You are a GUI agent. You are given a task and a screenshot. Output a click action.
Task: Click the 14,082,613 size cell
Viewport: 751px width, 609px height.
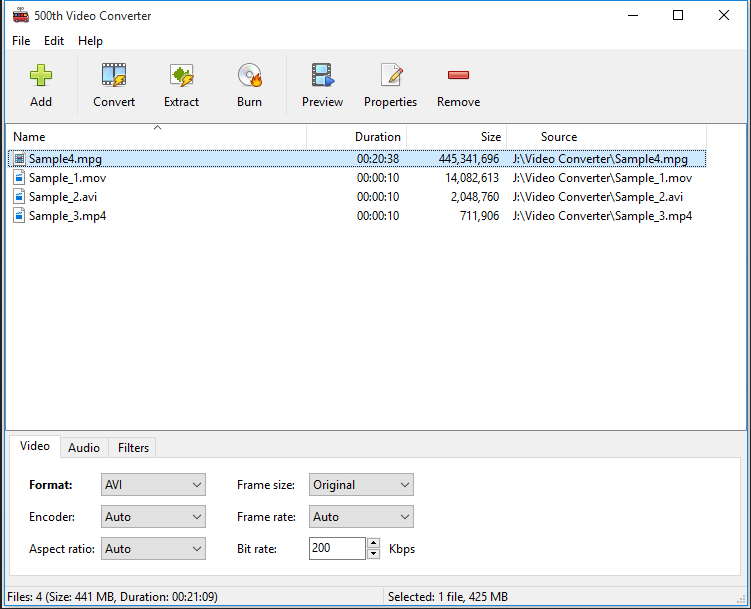pos(472,178)
